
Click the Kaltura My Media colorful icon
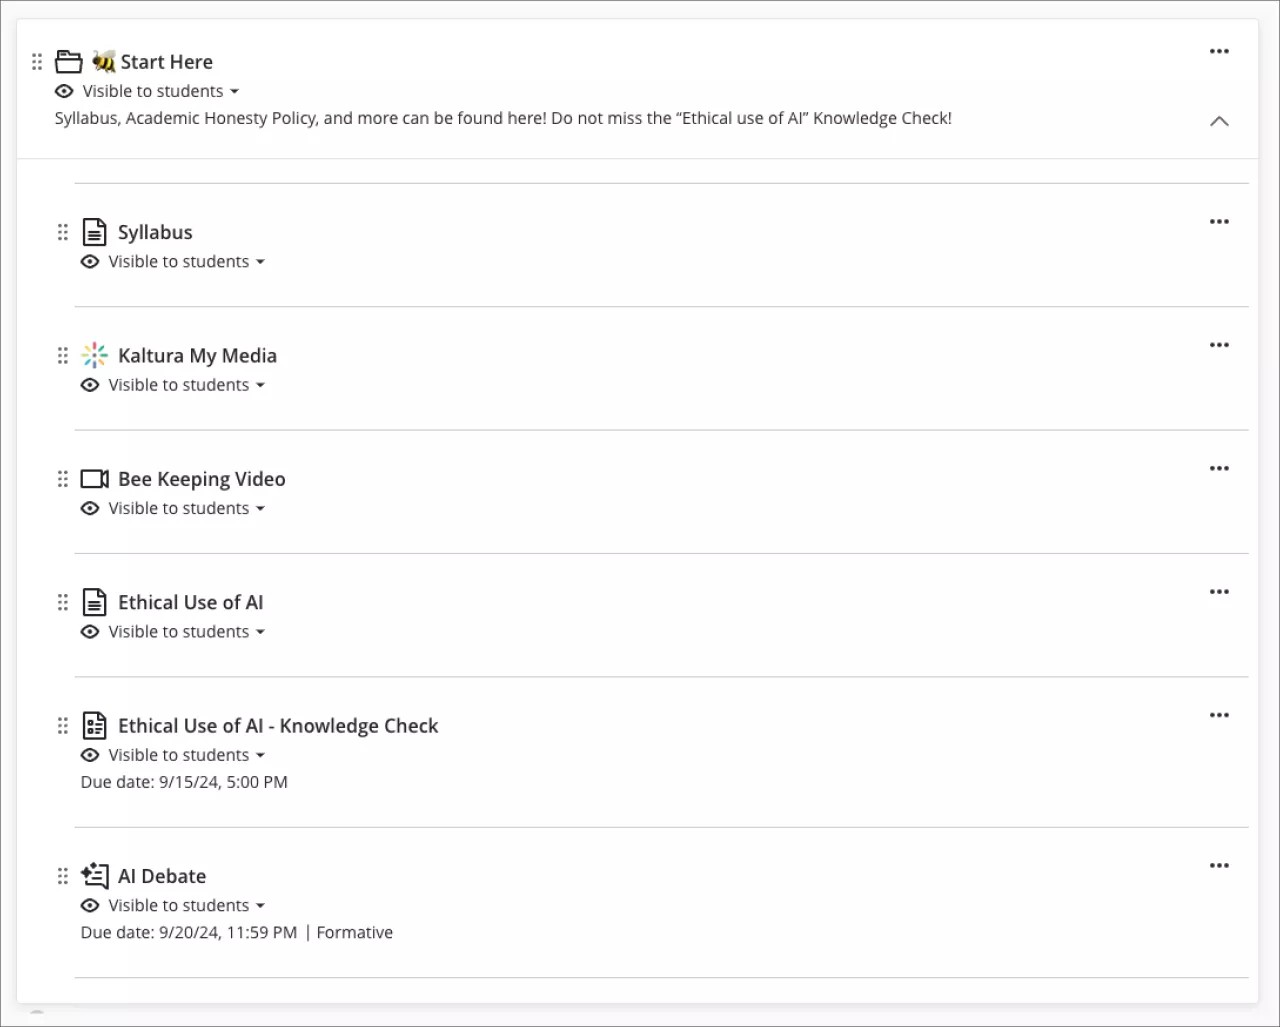point(94,355)
